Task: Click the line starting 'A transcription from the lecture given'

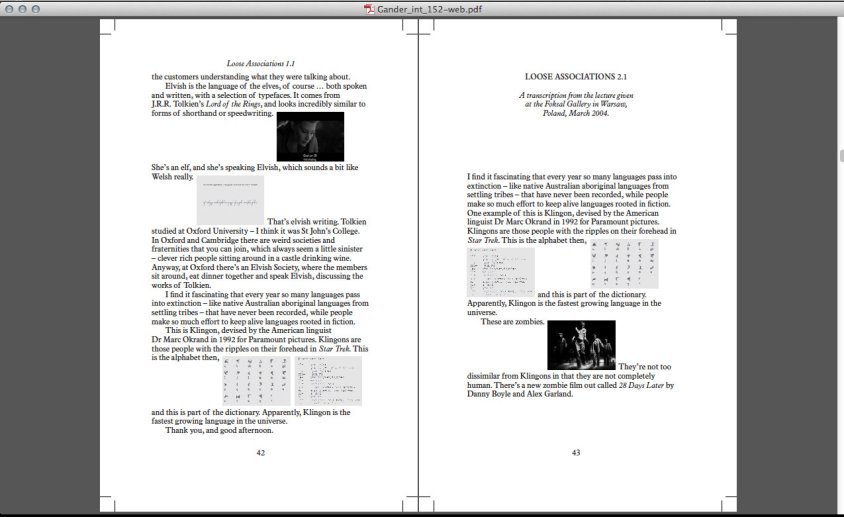Action: 576,95
